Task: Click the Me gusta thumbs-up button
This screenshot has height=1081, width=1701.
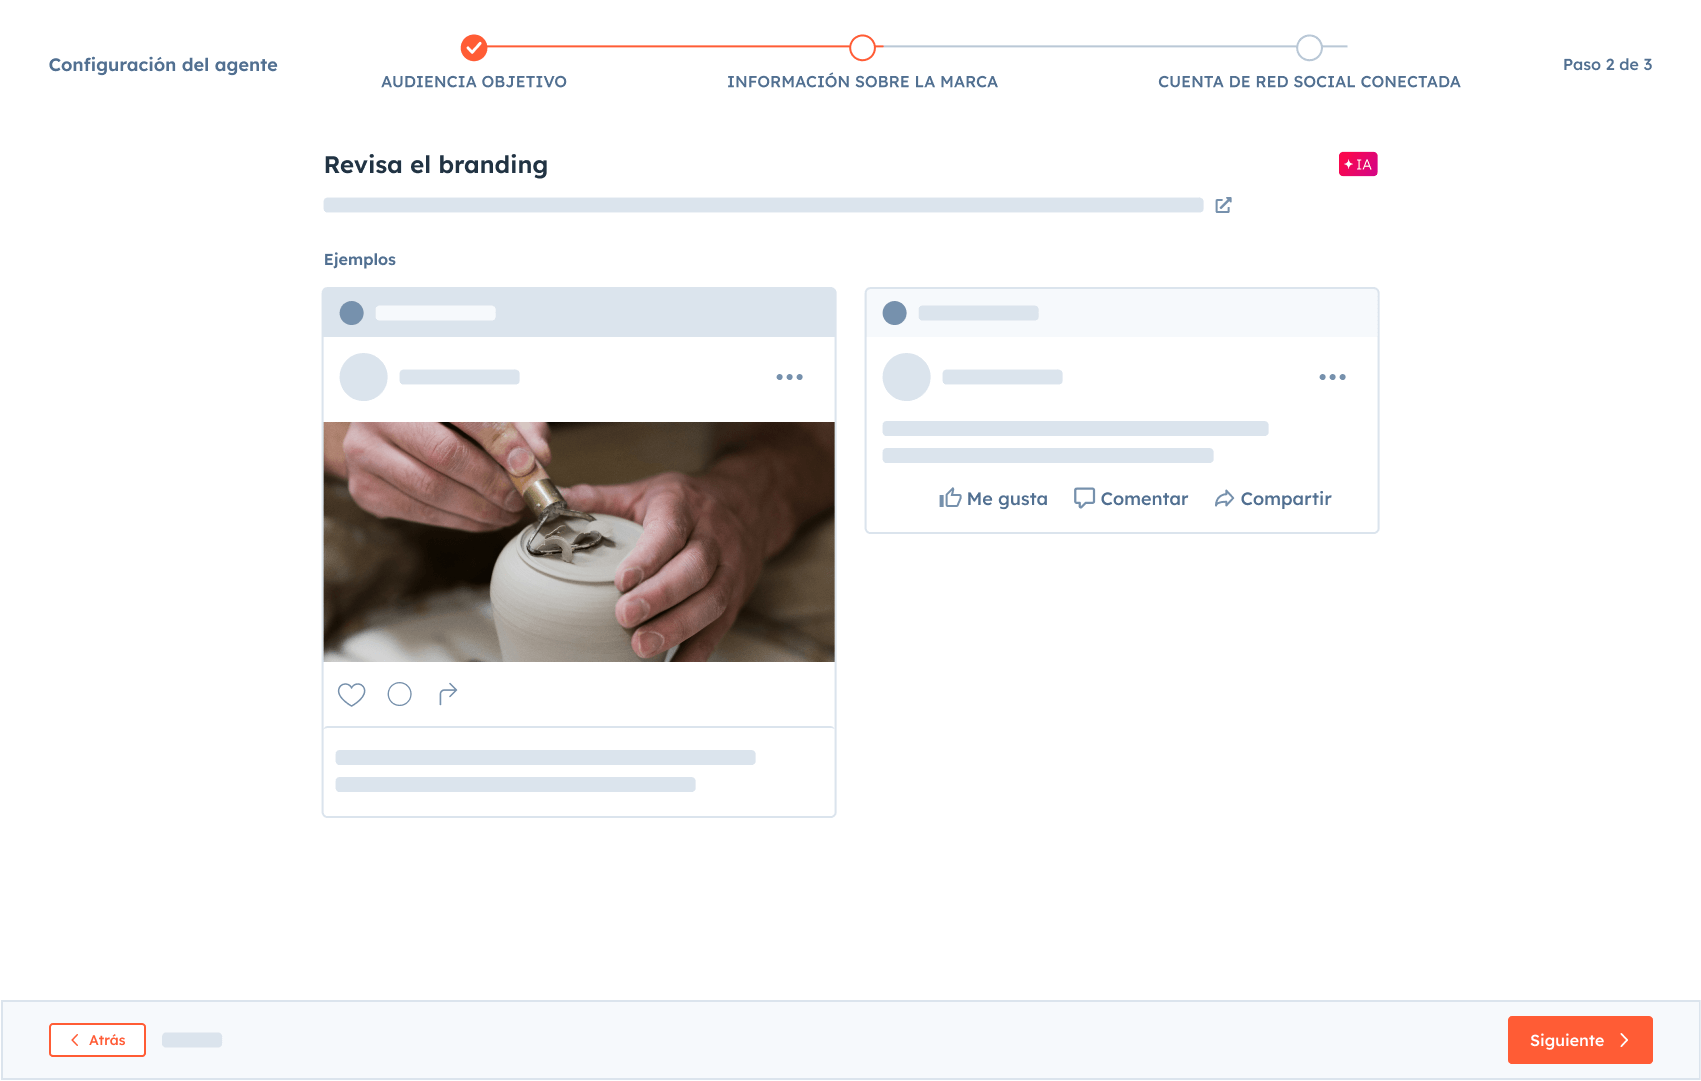Action: [993, 498]
